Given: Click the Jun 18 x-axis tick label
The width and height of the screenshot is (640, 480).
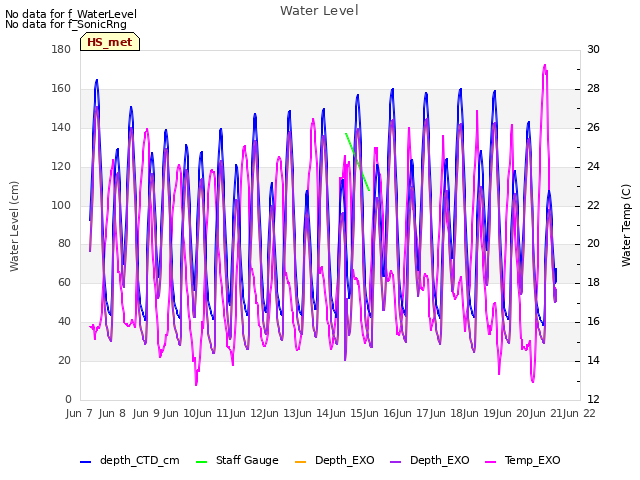Looking at the screenshot, I should (447, 413).
